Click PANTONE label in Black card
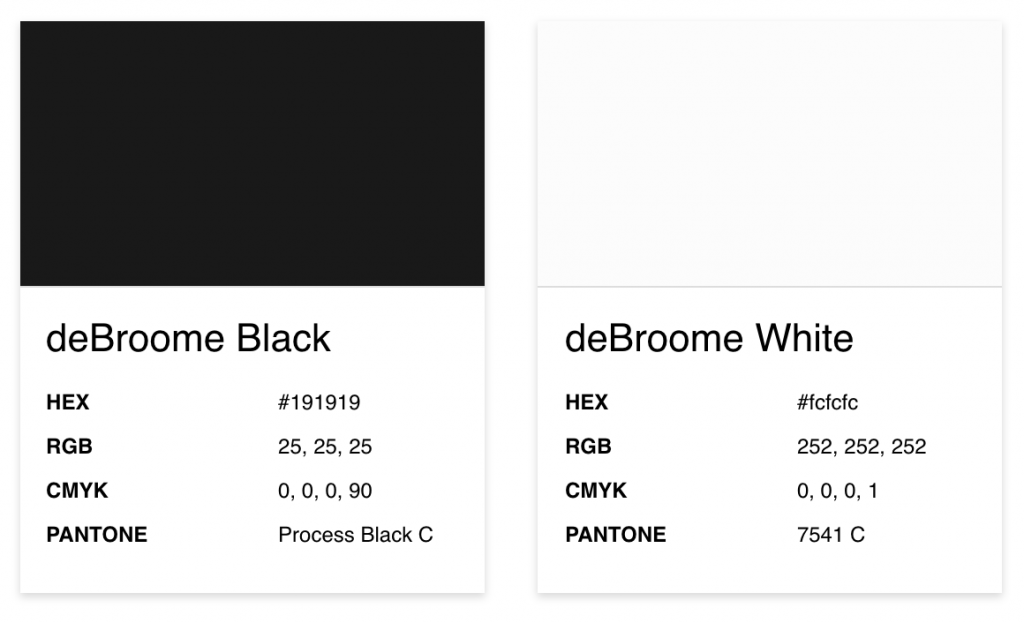Screen dimensions: 1024x623 click(97, 535)
